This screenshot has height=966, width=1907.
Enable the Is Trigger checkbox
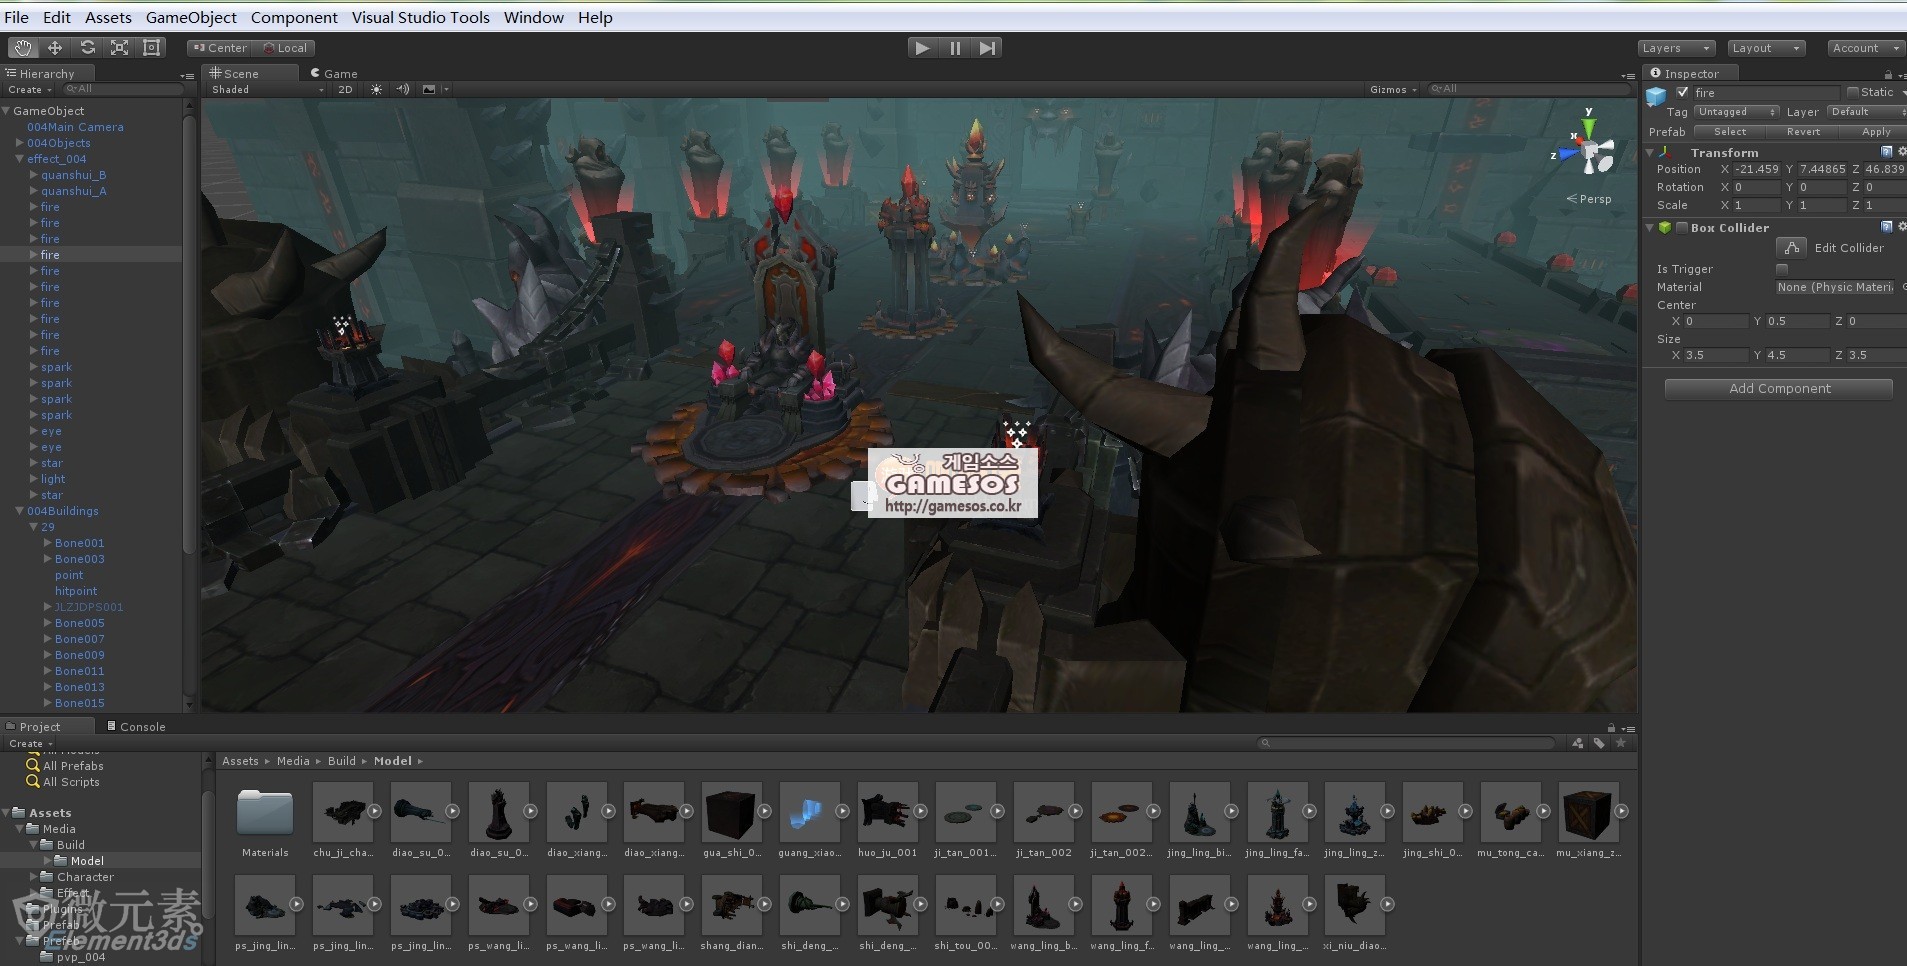1782,269
